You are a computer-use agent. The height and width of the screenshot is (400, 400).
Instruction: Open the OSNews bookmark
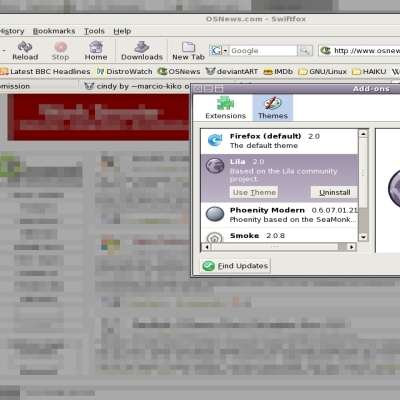[179, 72]
